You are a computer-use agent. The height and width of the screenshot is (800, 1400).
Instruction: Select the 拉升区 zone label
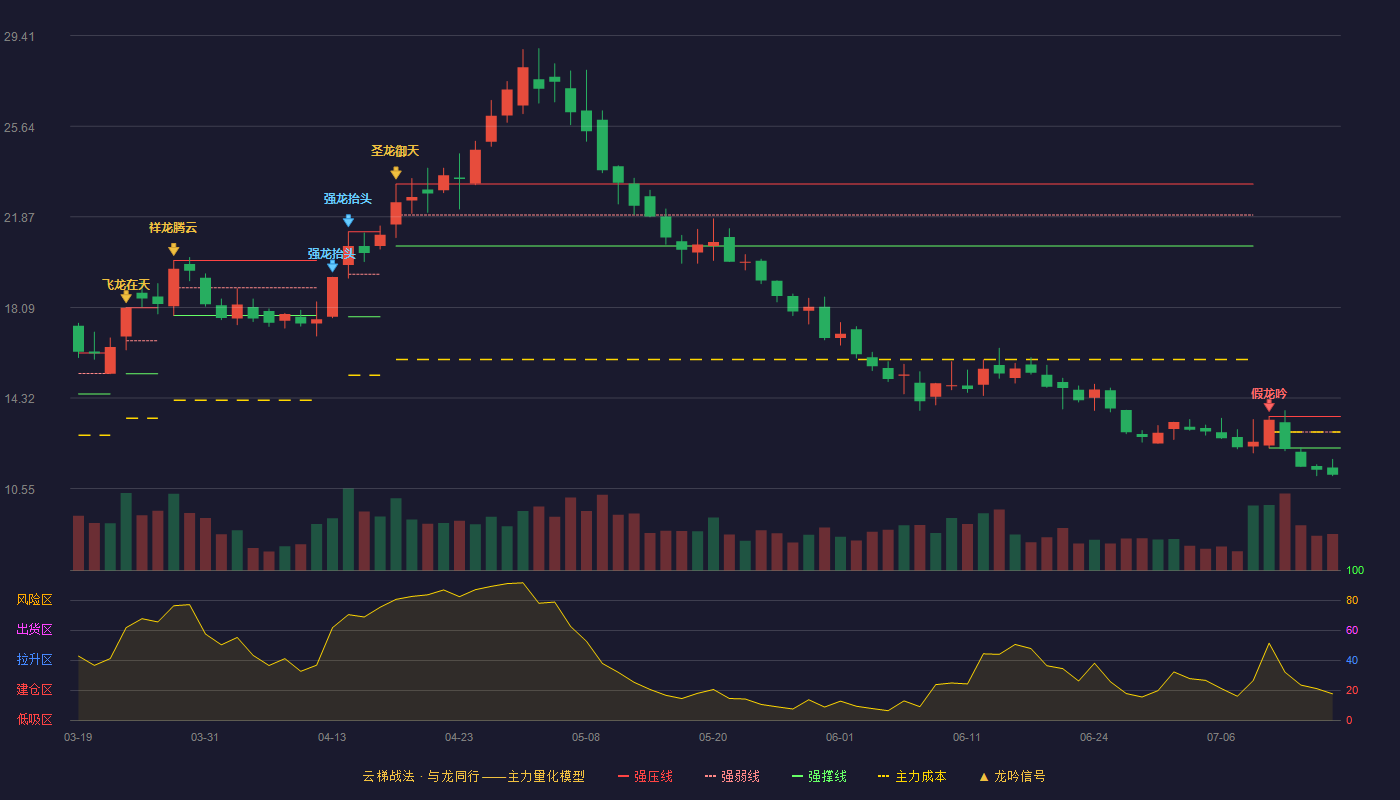(x=34, y=660)
